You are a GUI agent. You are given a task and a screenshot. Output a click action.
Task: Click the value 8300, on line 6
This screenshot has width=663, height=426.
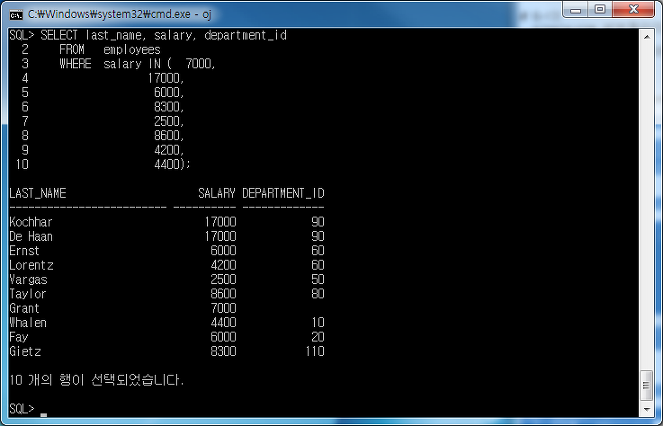pos(169,107)
